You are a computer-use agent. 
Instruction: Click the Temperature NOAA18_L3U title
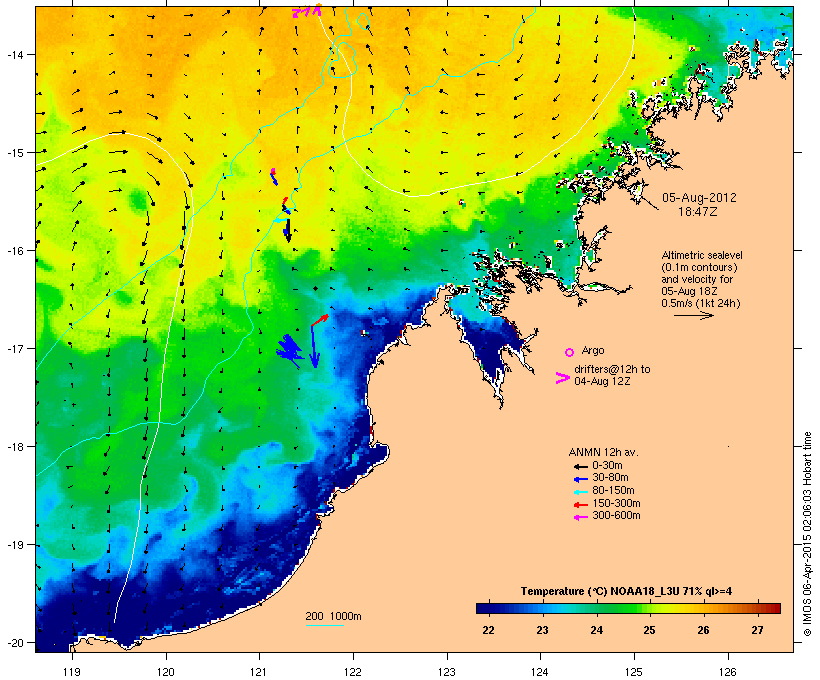pyautogui.click(x=626, y=591)
